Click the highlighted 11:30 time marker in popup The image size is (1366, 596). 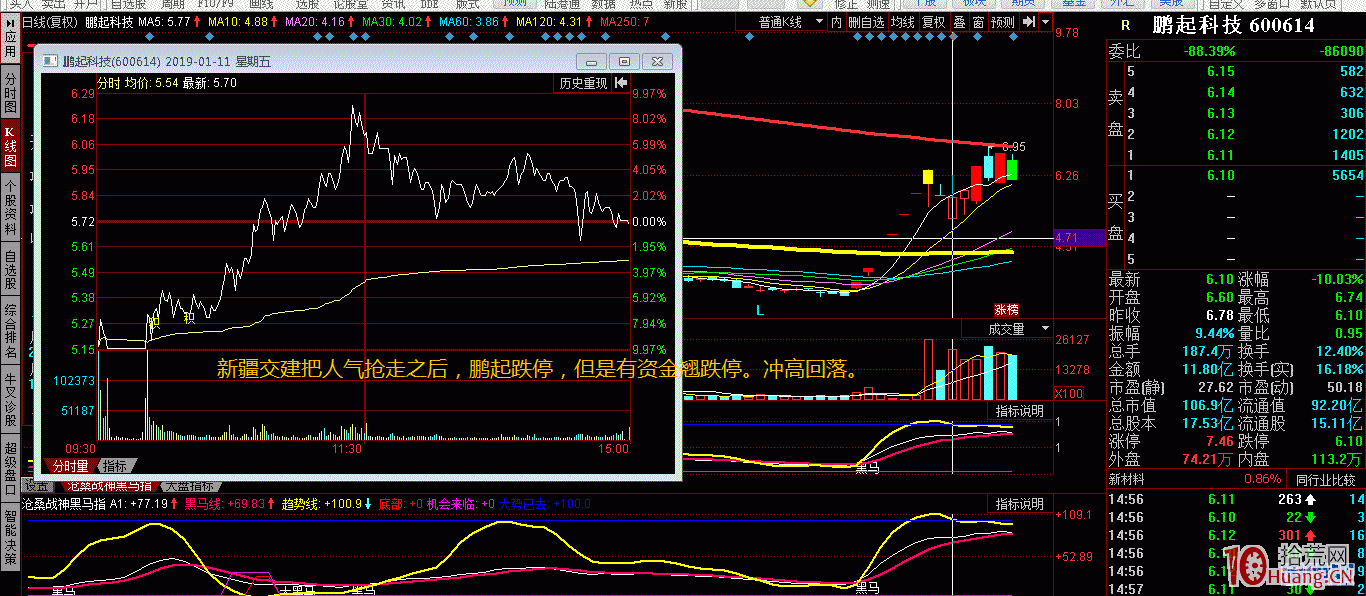(347, 449)
